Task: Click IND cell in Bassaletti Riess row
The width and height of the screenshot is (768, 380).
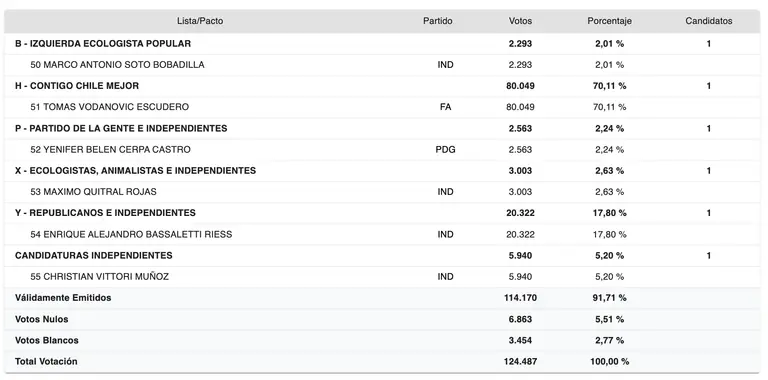Action: 446,234
